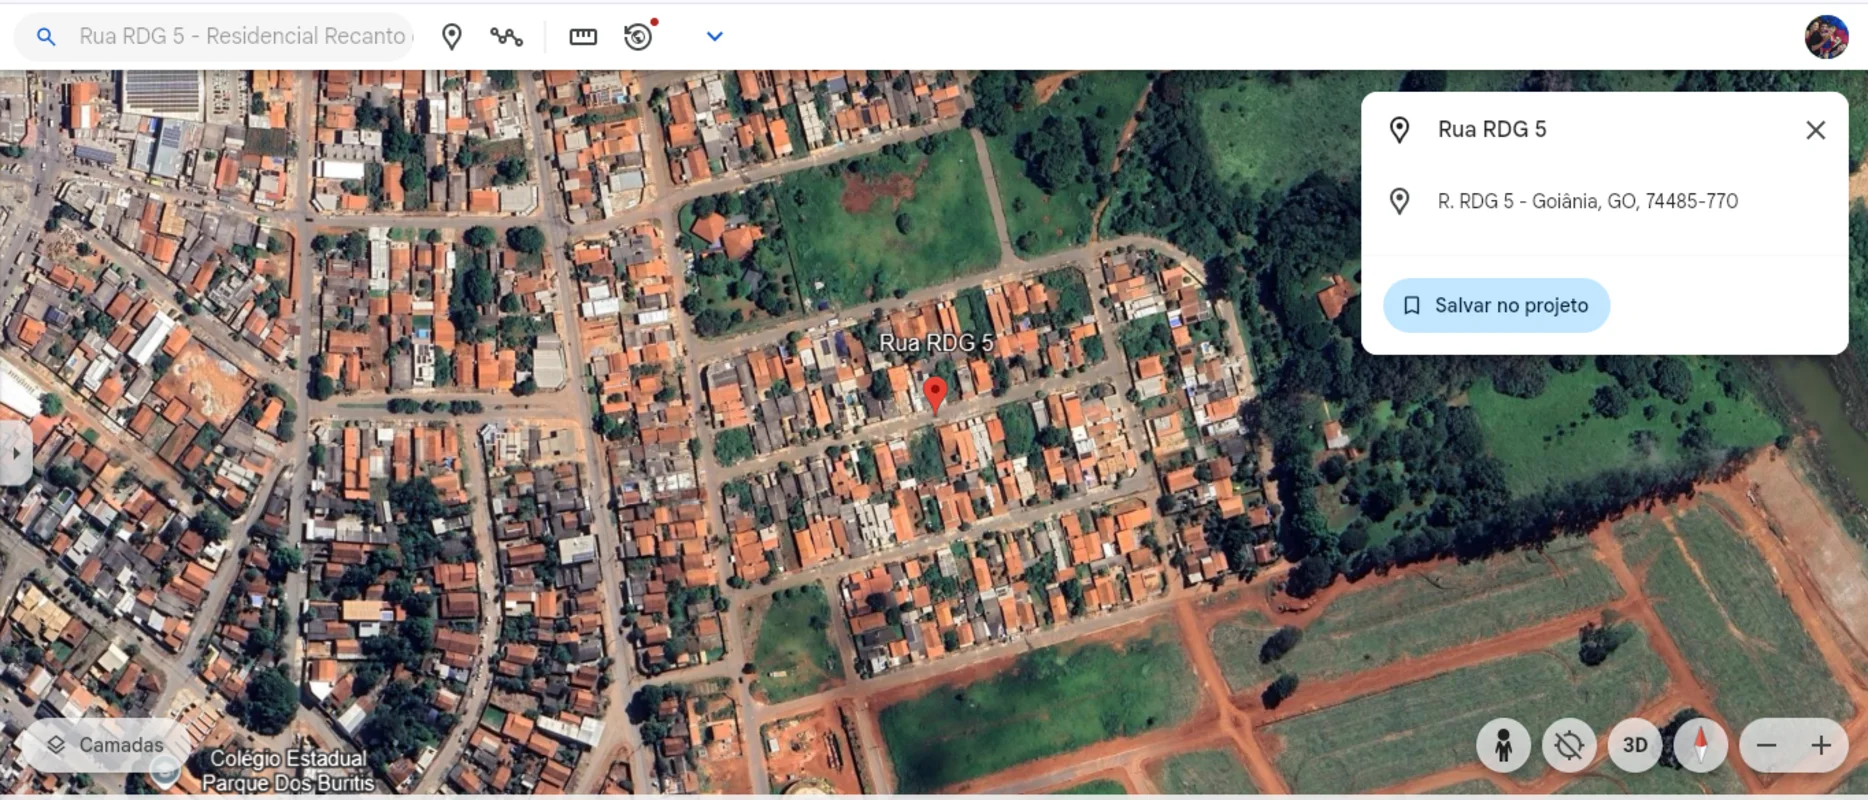This screenshot has width=1868, height=800.
Task: Activate Street View pegman
Action: click(x=1503, y=745)
